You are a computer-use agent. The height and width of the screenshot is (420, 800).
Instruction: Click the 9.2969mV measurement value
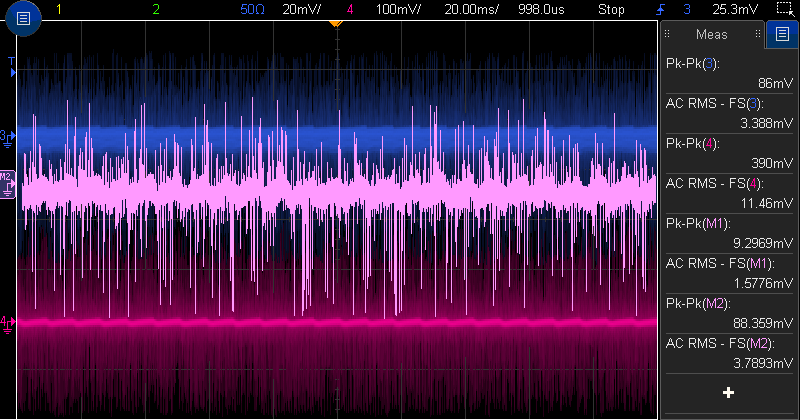[x=763, y=243]
